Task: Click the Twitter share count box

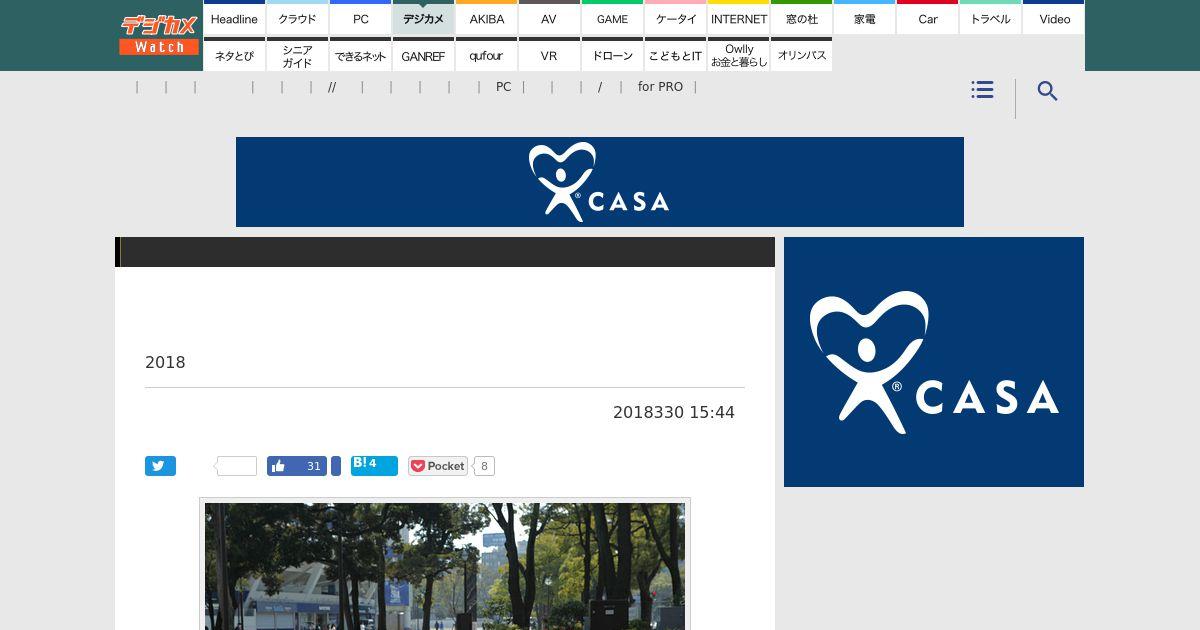Action: [x=236, y=466]
